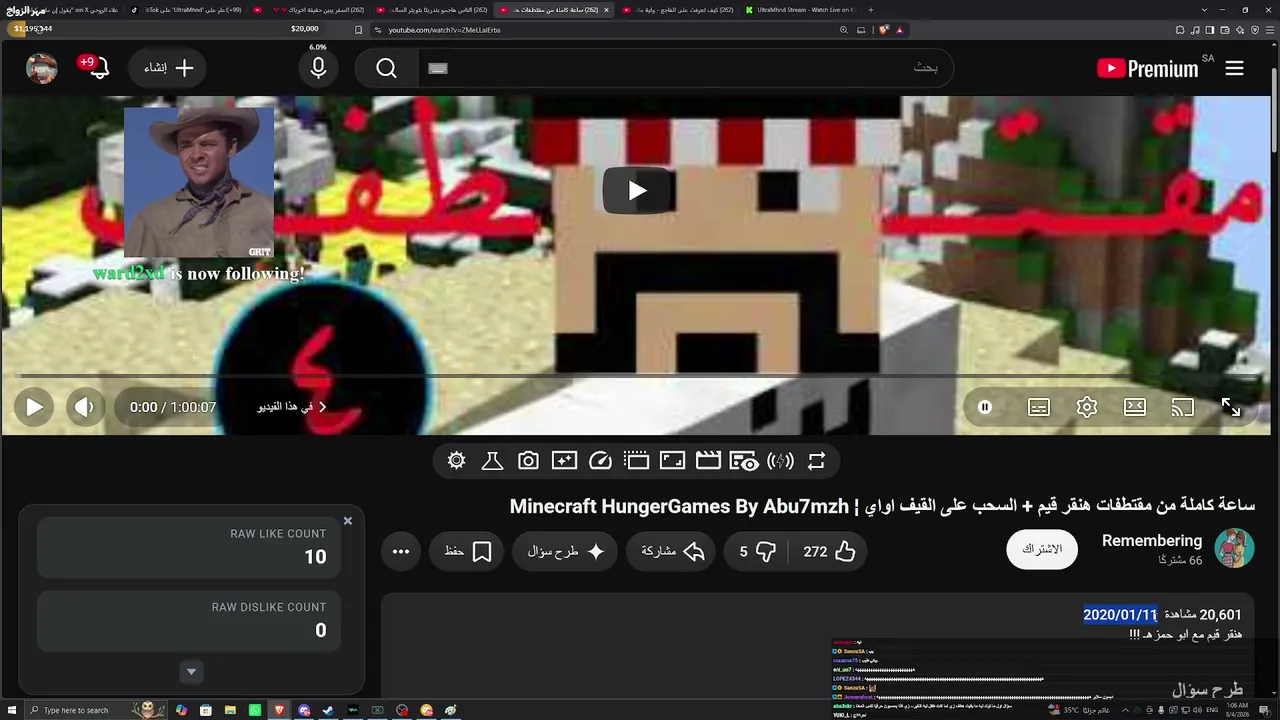Click the video title heading text

click(x=882, y=506)
